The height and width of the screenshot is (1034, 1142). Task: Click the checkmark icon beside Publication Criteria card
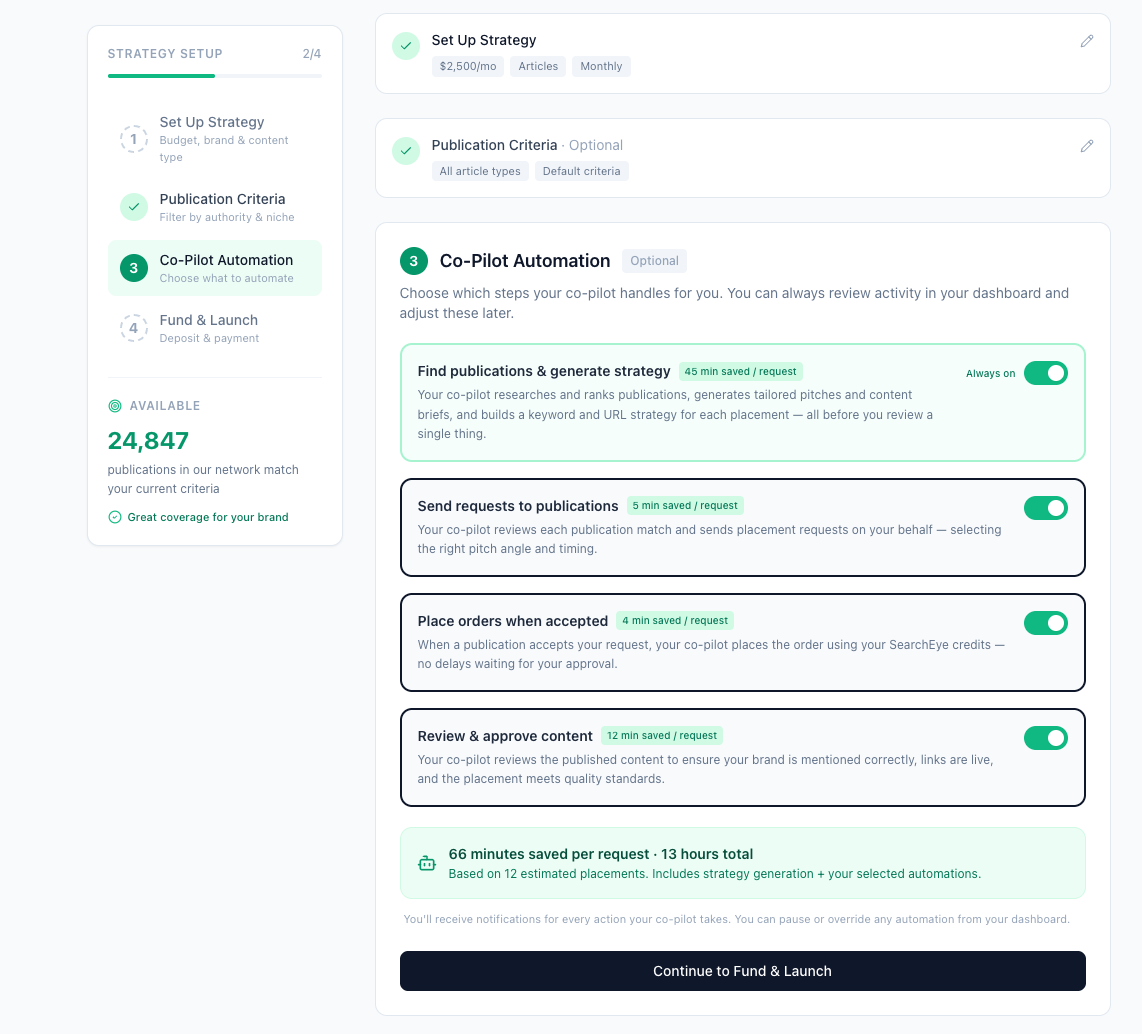coord(405,151)
